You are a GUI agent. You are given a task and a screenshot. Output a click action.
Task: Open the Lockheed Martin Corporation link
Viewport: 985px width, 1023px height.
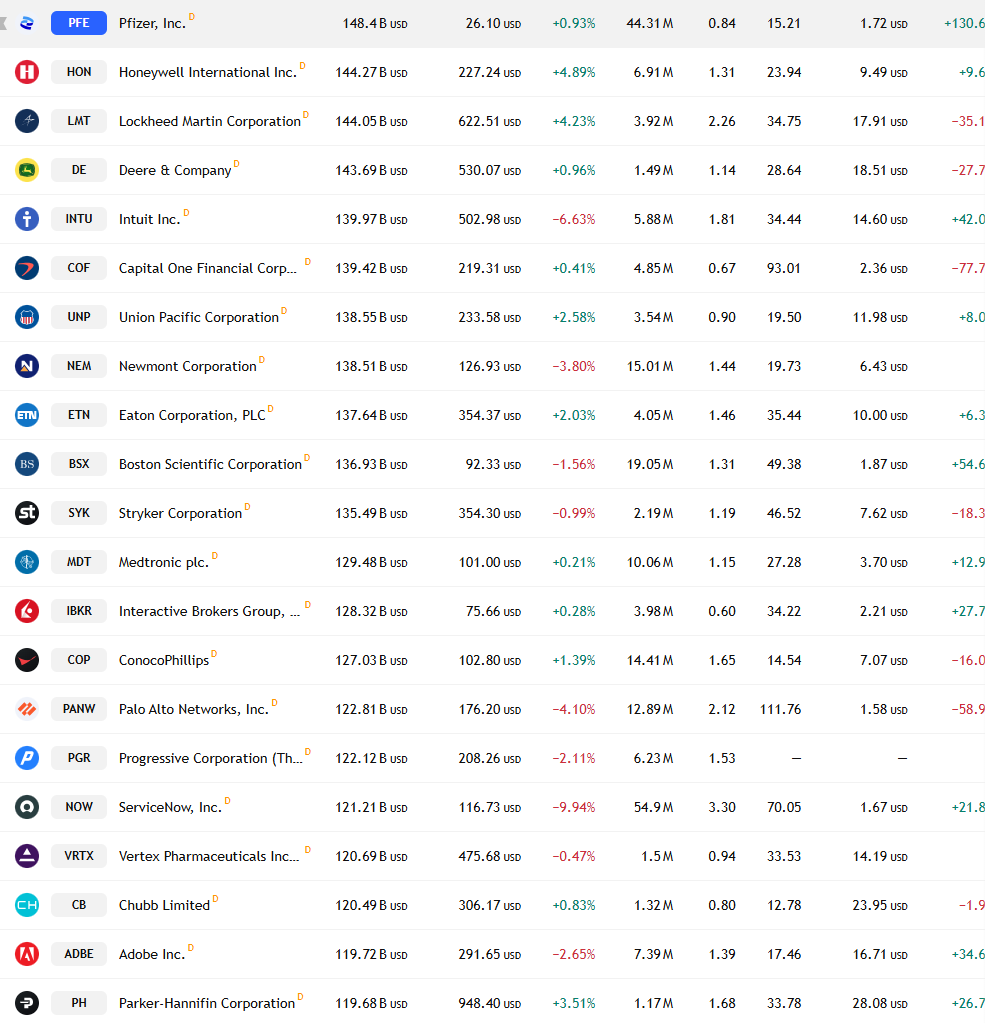(x=209, y=121)
